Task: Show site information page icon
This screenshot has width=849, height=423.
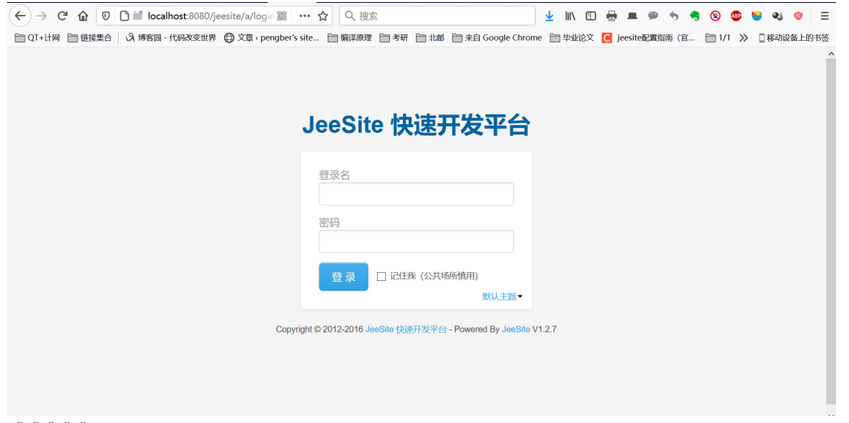Action: 125,16
